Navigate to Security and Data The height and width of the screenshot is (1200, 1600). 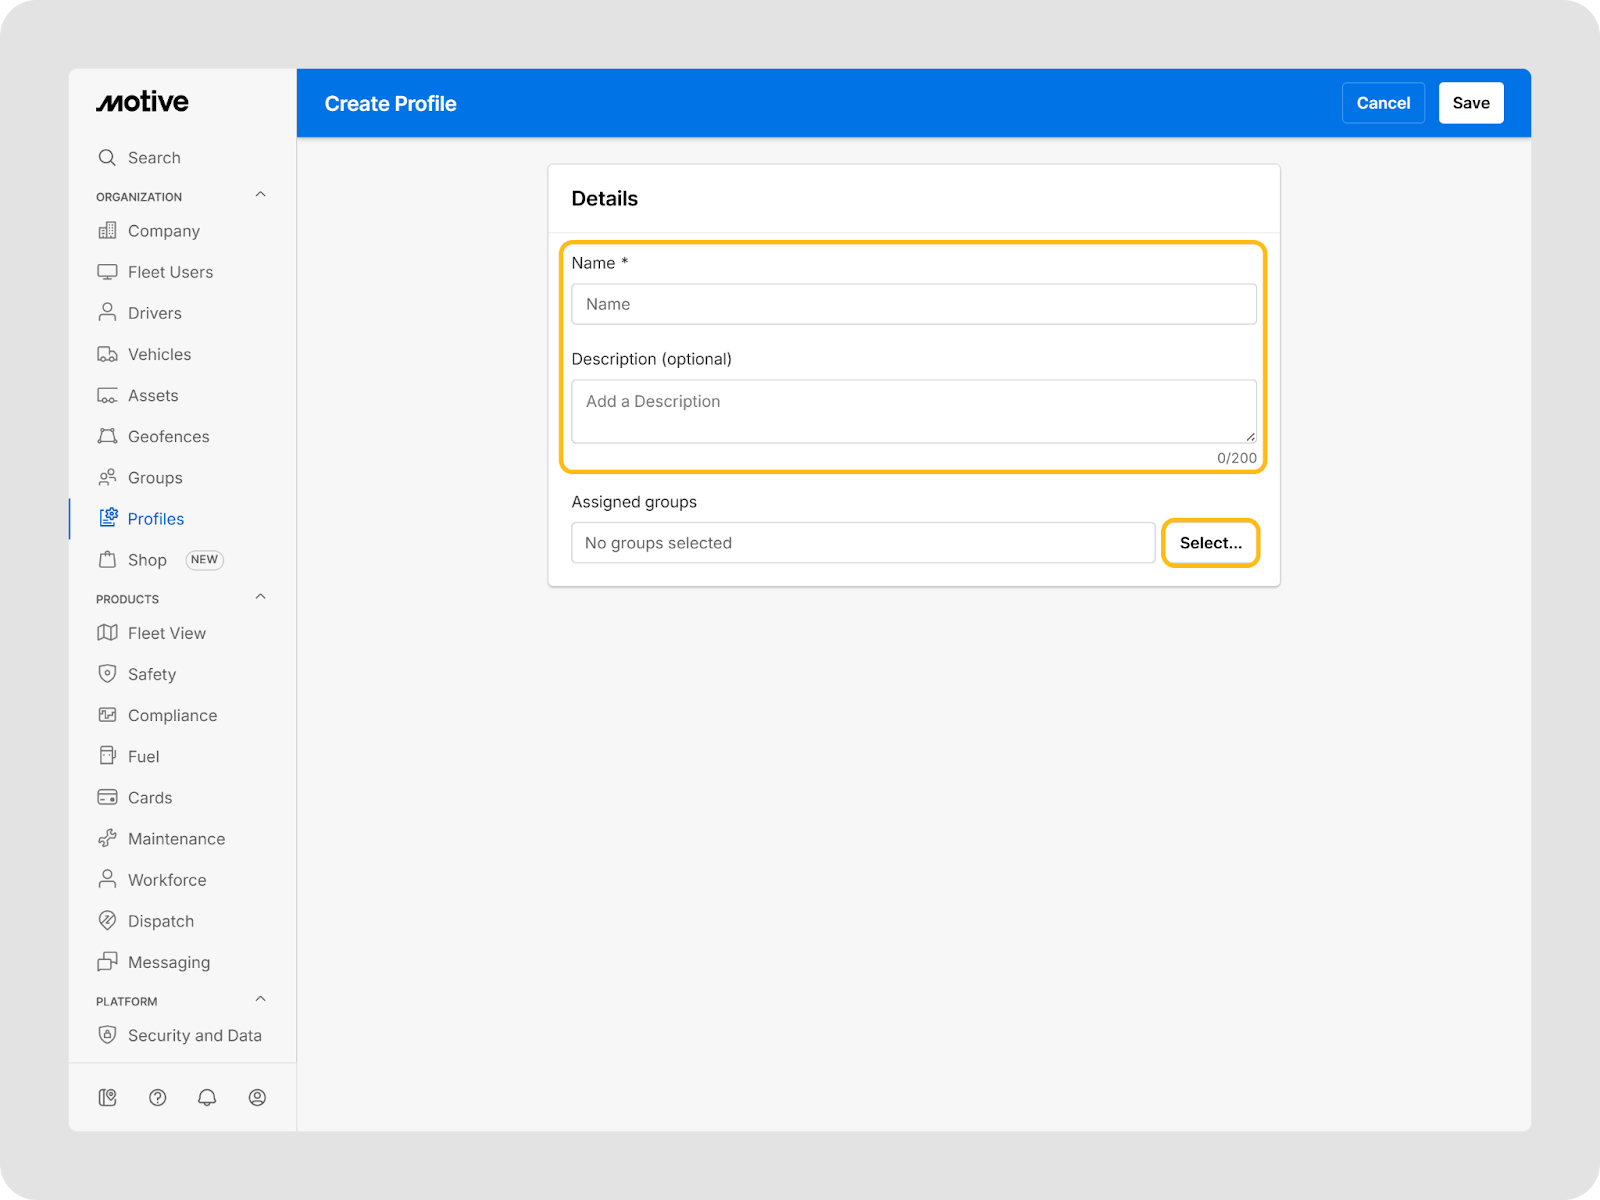click(x=194, y=1036)
